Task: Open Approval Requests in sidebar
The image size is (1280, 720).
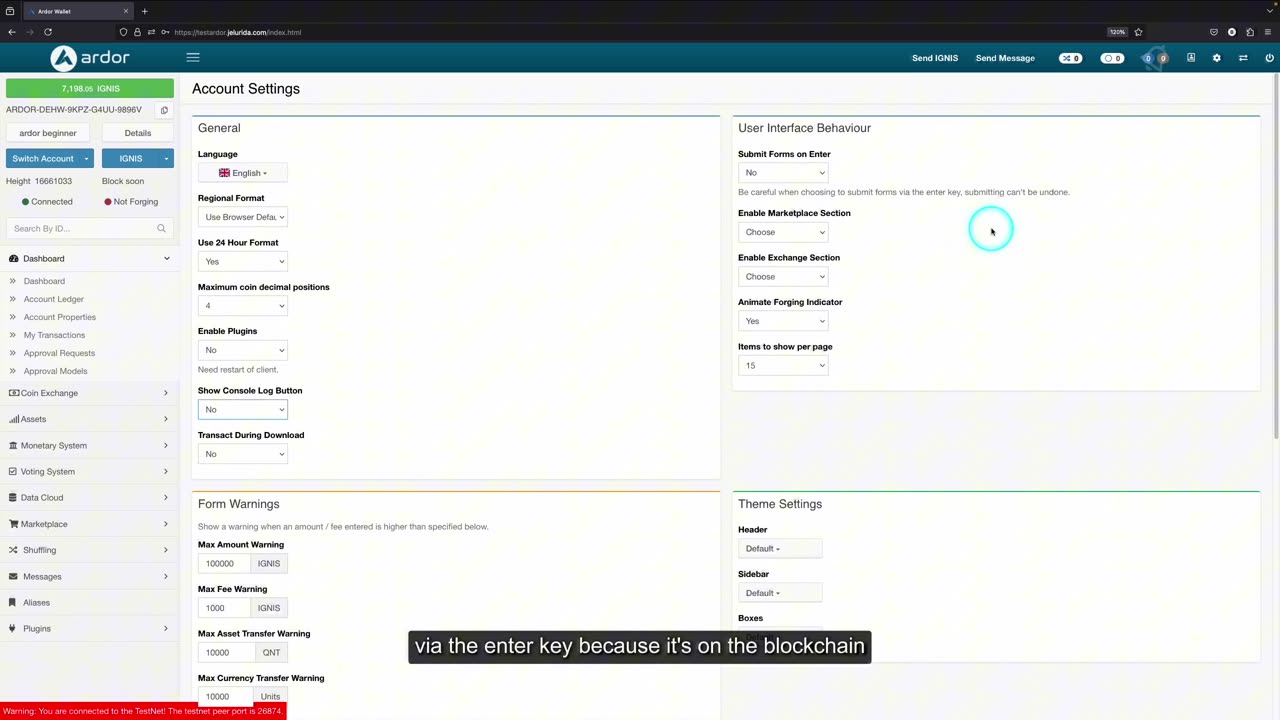Action: click(x=59, y=353)
